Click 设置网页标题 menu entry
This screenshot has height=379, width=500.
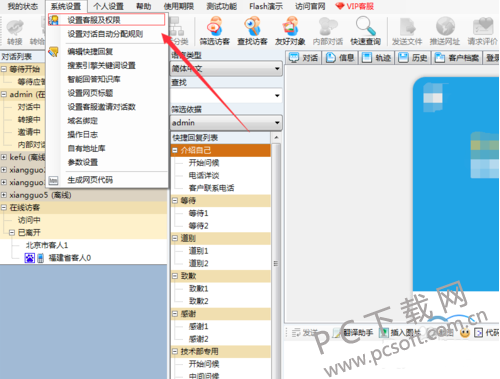[x=90, y=93]
